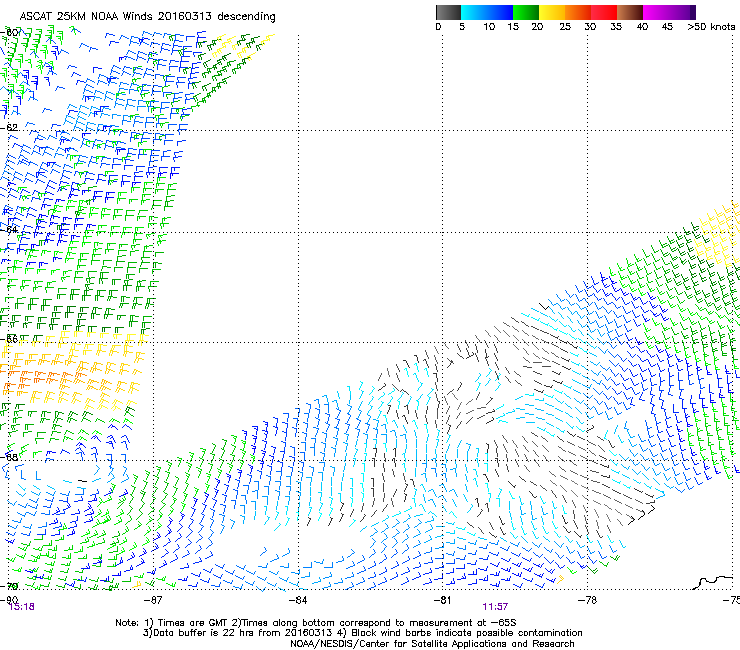Screen dimensions: 740x650
Task: Select the orange 25–30 knots color bar segment
Action: [x=578, y=12]
